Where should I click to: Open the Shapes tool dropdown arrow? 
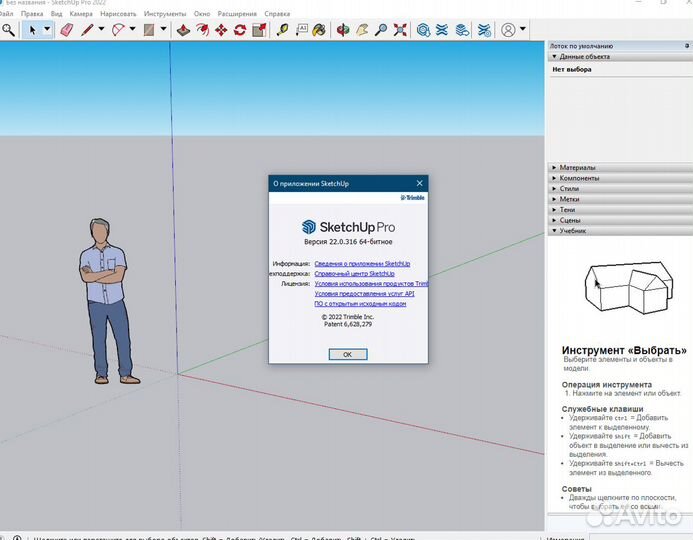[163, 29]
